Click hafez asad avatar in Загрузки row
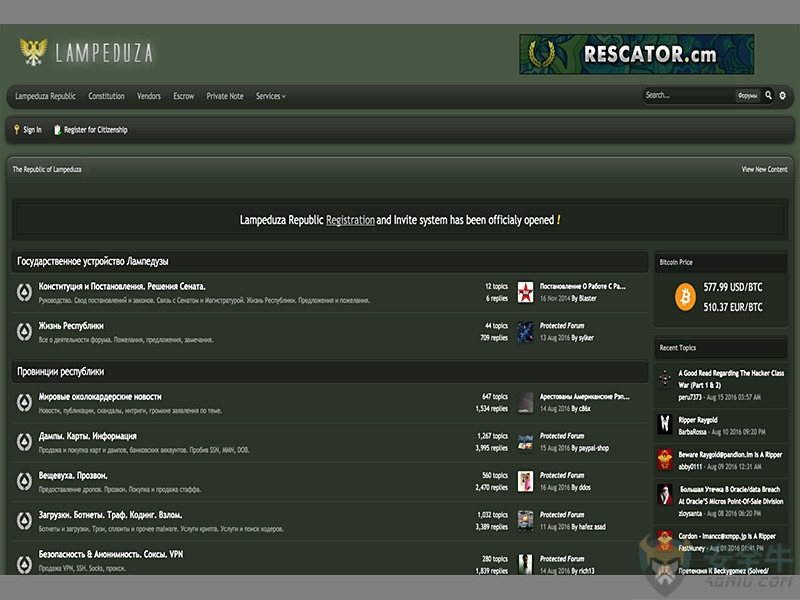 [525, 520]
